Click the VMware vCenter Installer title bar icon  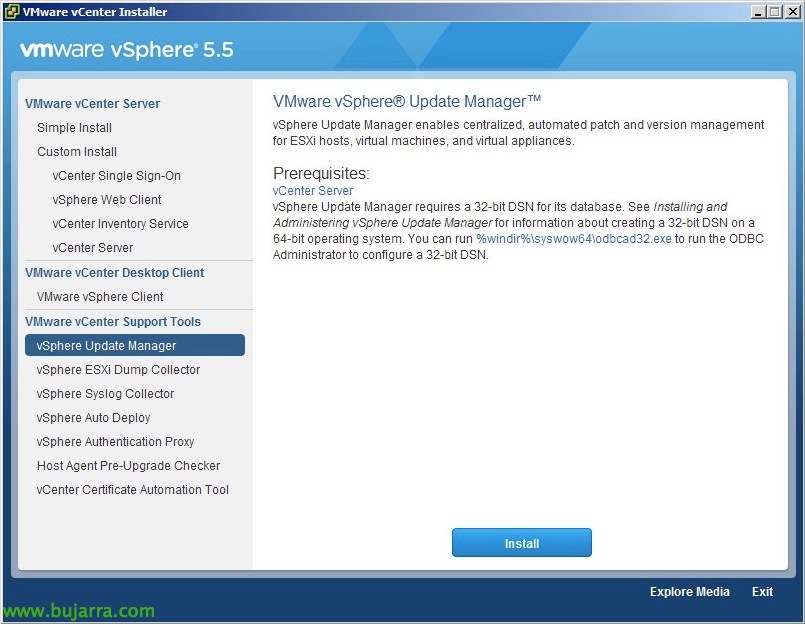point(11,11)
